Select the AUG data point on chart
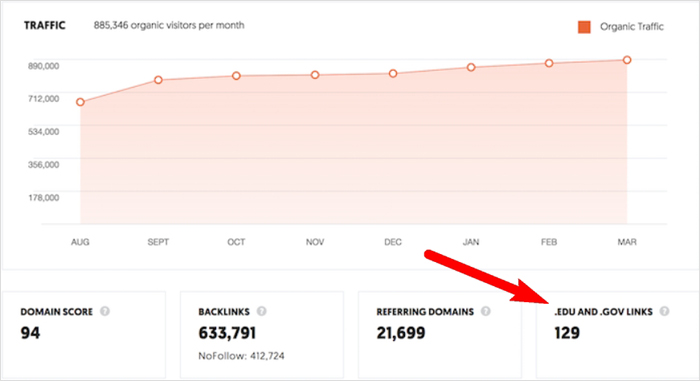This screenshot has height=381, width=700. click(x=80, y=102)
